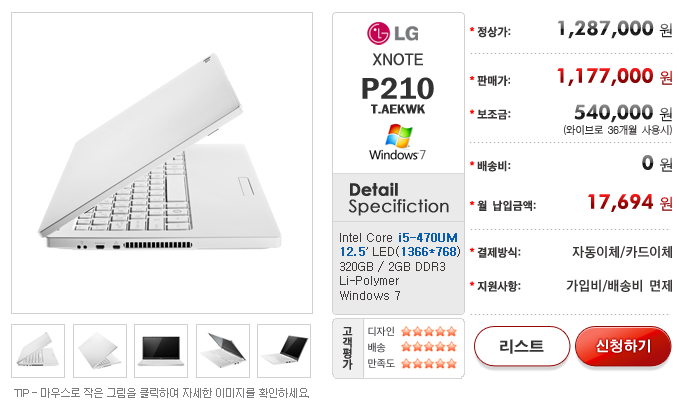This screenshot has height=404, width=679.
Task: Click the Detail Specifiction heading
Action: [x=399, y=198]
